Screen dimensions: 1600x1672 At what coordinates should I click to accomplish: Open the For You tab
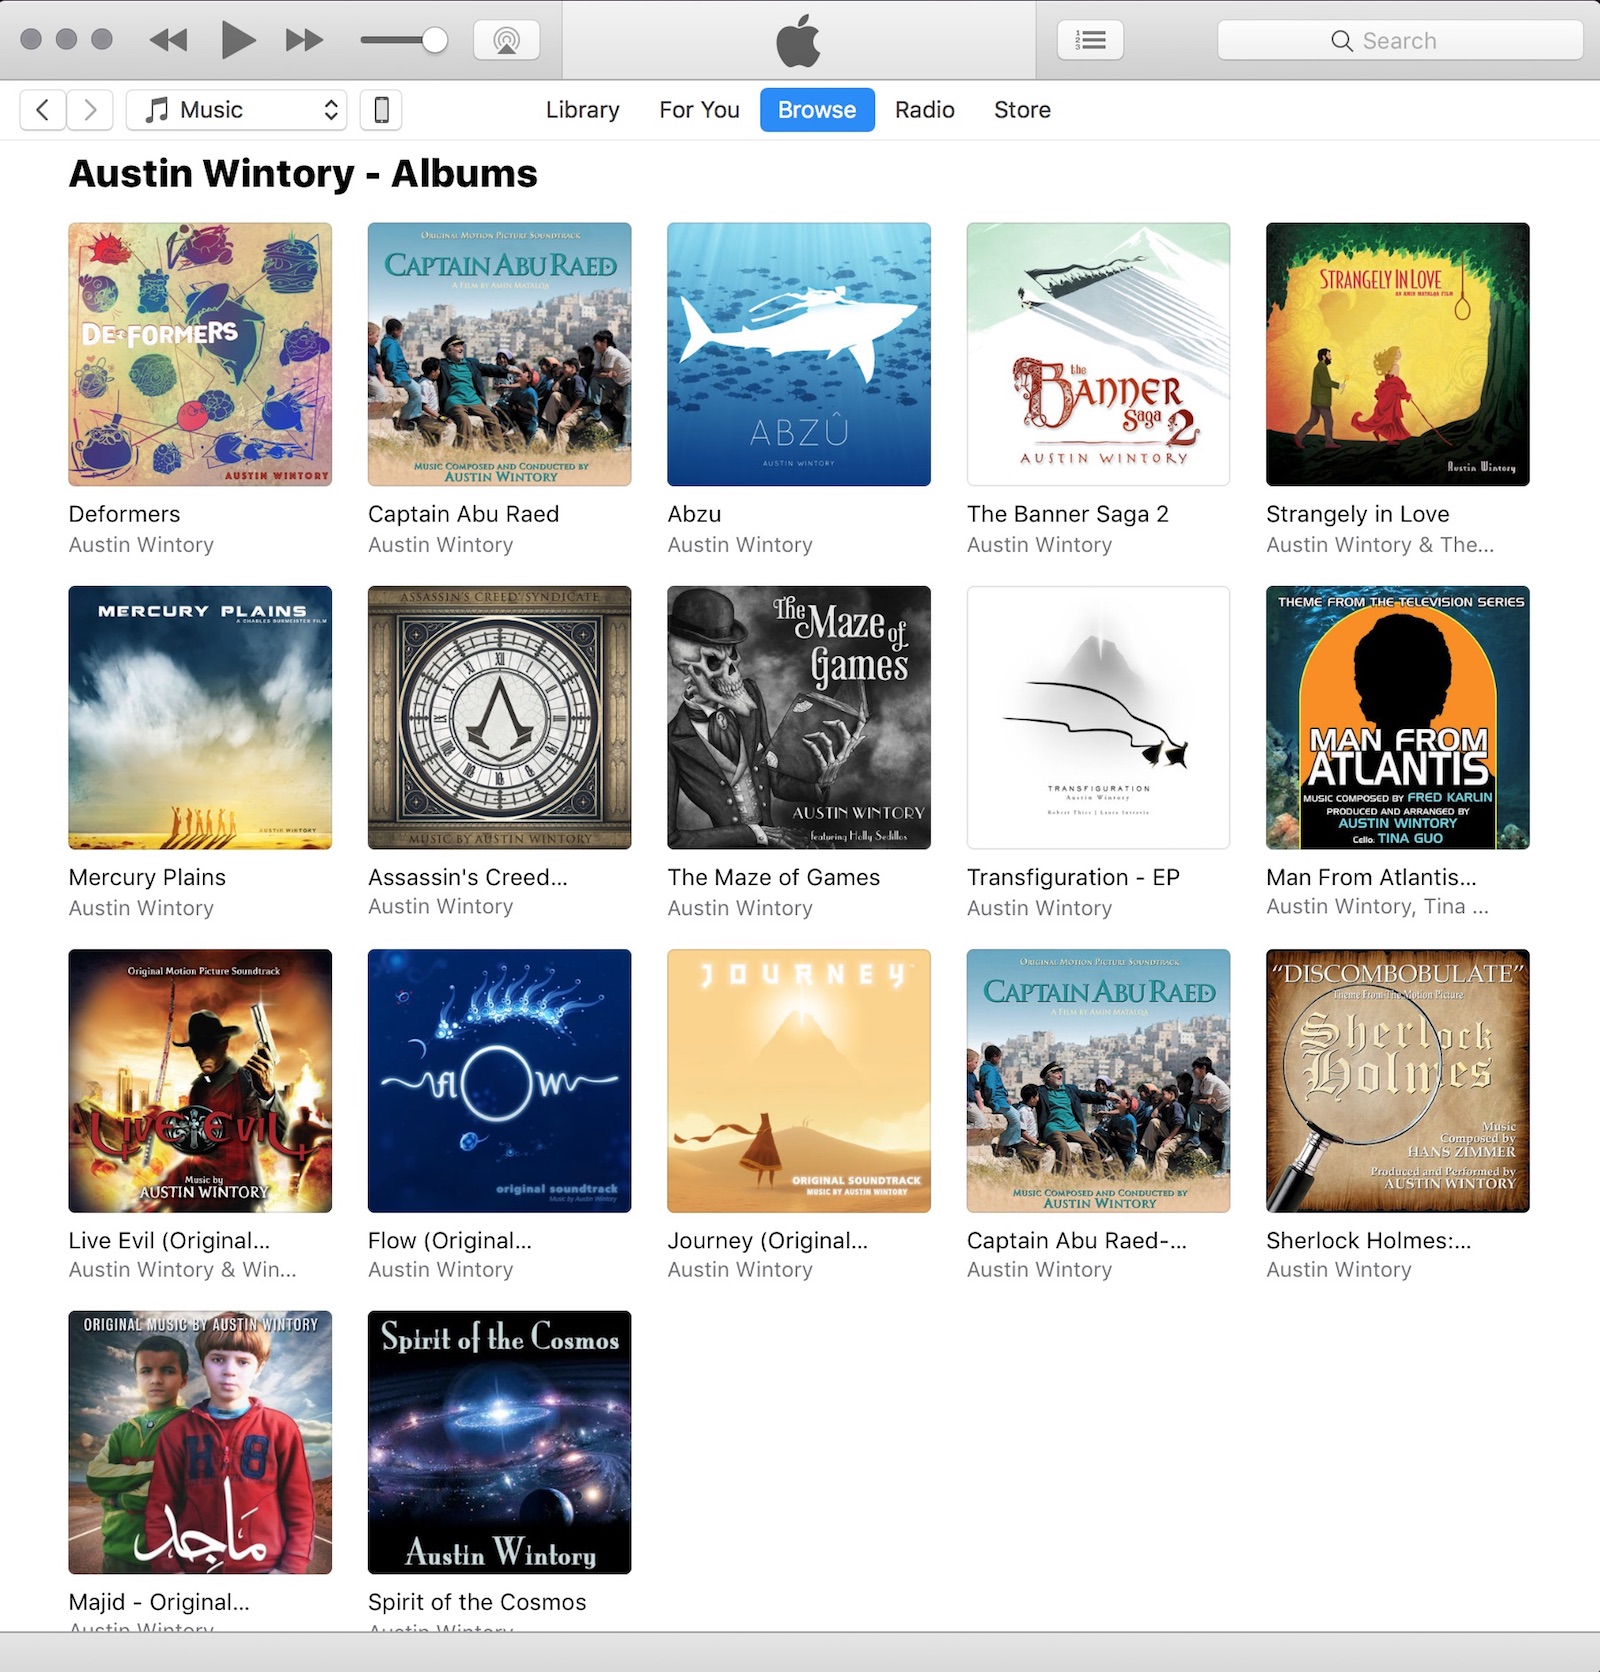coord(699,110)
